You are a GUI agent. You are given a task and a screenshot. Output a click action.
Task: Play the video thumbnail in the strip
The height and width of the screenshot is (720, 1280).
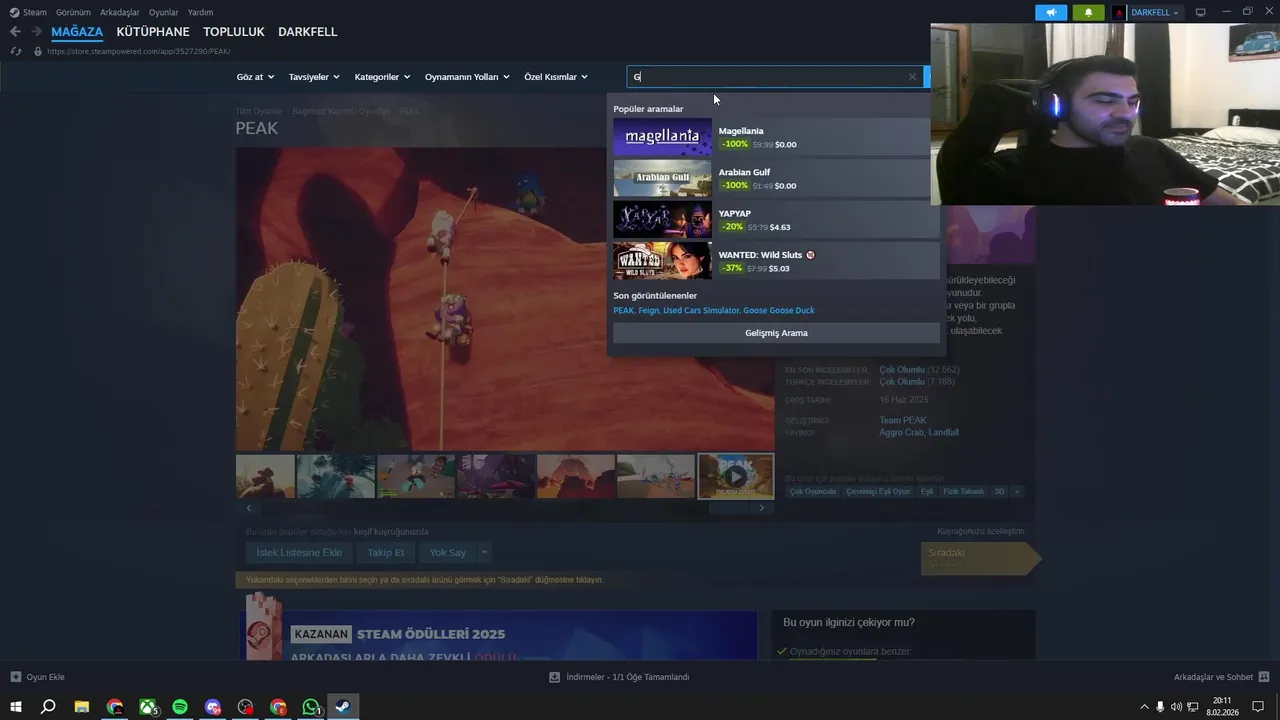point(736,476)
